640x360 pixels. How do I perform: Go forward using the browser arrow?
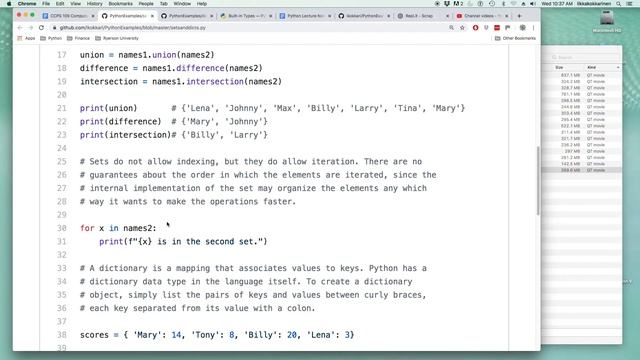[31, 28]
